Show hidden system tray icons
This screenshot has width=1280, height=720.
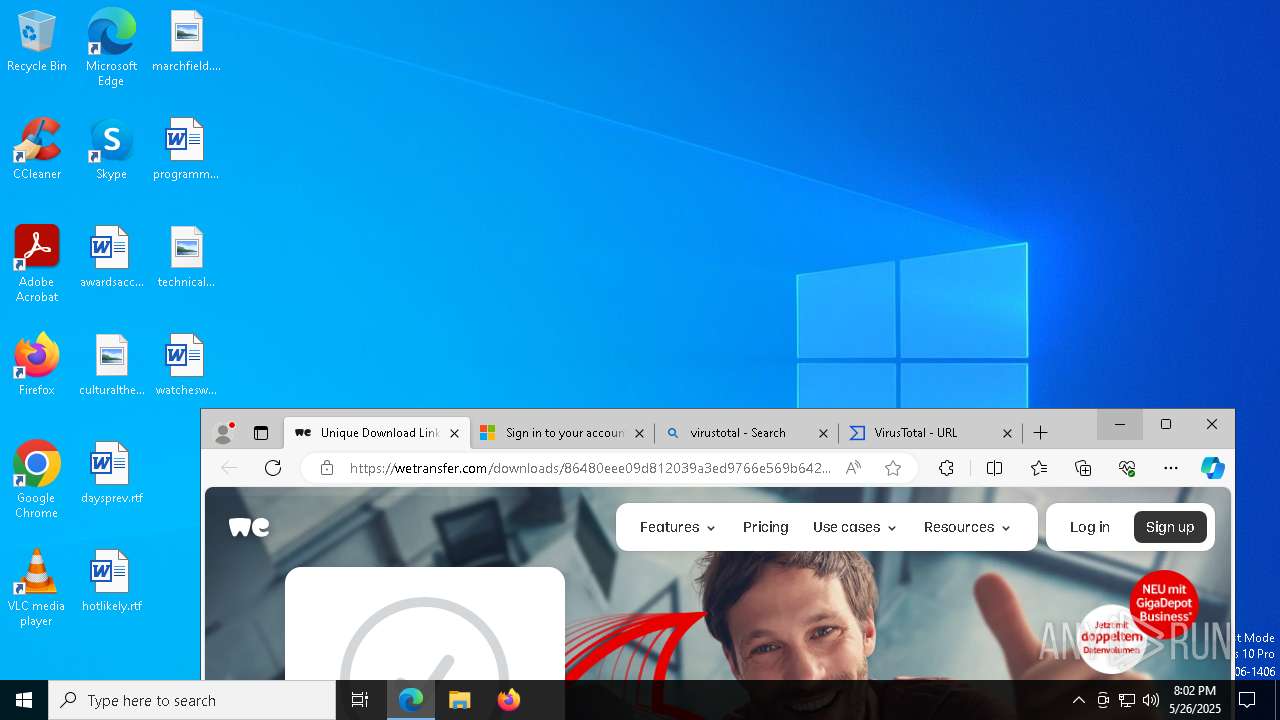pyautogui.click(x=1078, y=700)
